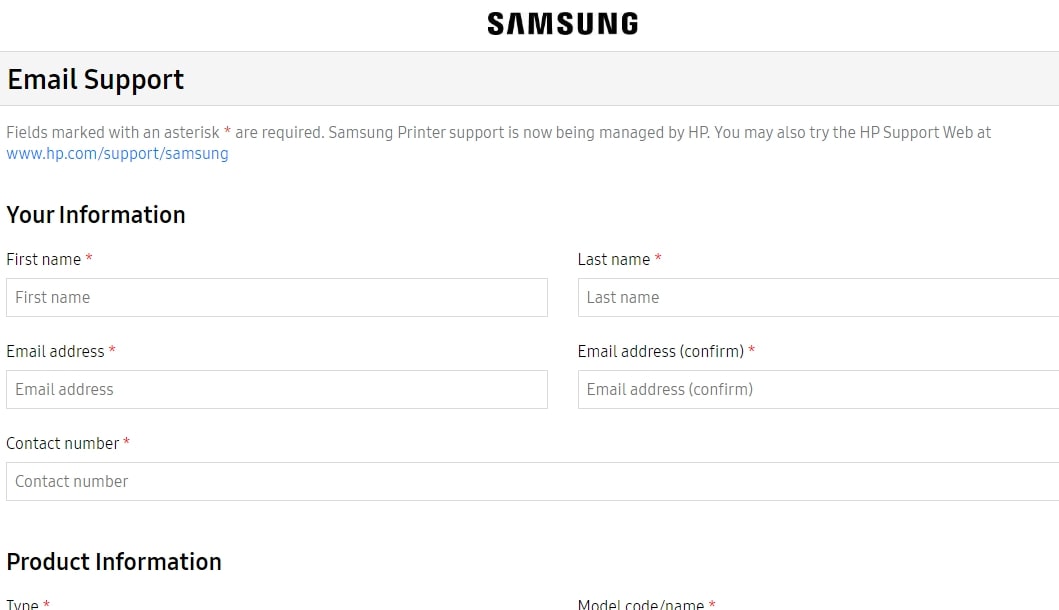Click the Last name field label
Viewport: 1059px width, 610px height.
click(613, 259)
